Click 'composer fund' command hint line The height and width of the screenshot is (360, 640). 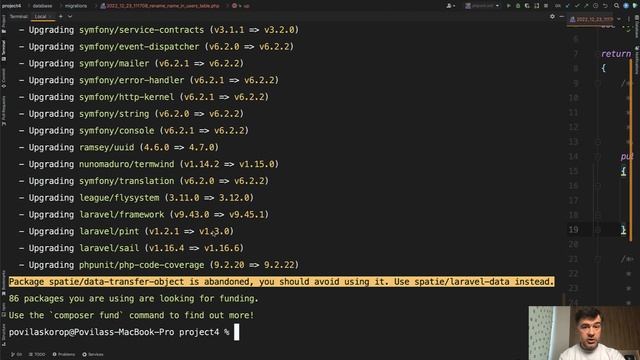[x=131, y=316]
